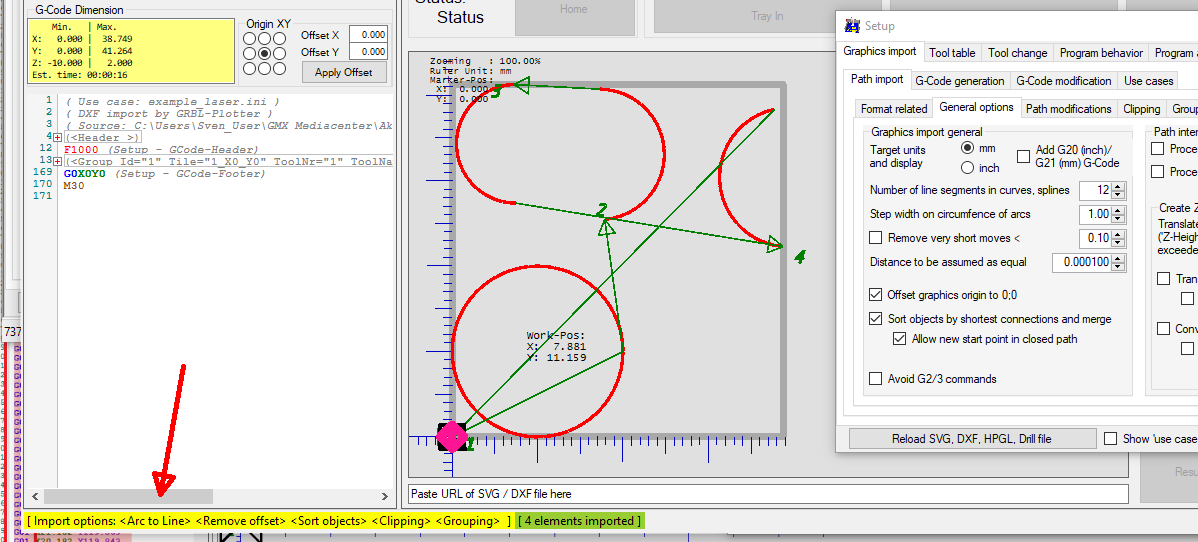Viewport: 1198px width, 542px height.
Task: Click the right arrow of code scrollbar
Action: tap(386, 496)
